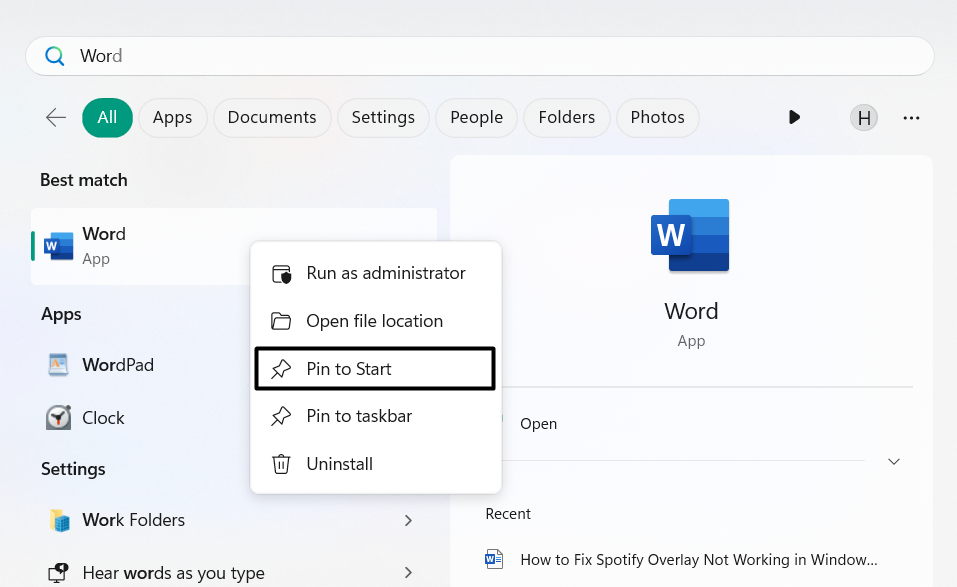Click the search box containing Word
This screenshot has height=587, width=957.
pyautogui.click(x=480, y=56)
